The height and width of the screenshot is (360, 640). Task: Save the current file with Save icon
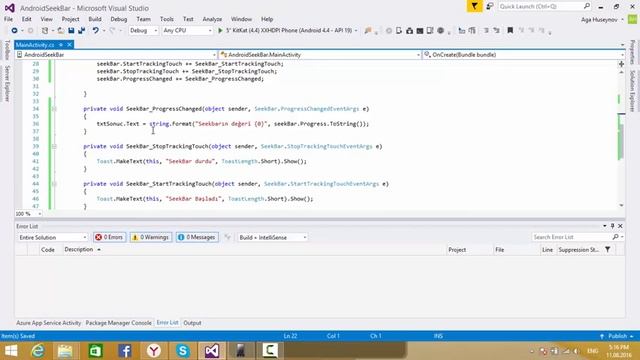tap(71, 31)
